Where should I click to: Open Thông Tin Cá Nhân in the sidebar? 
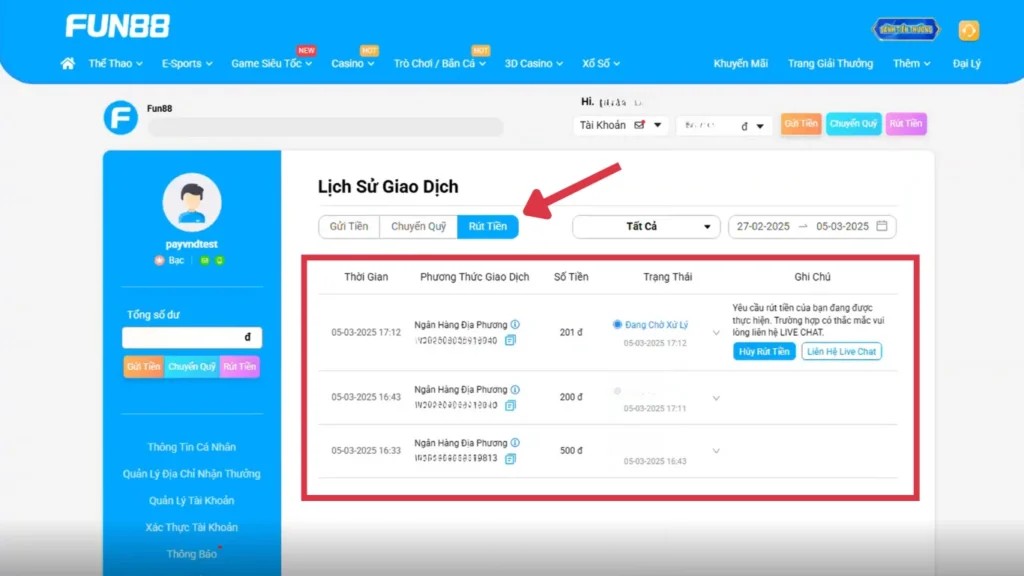190,447
